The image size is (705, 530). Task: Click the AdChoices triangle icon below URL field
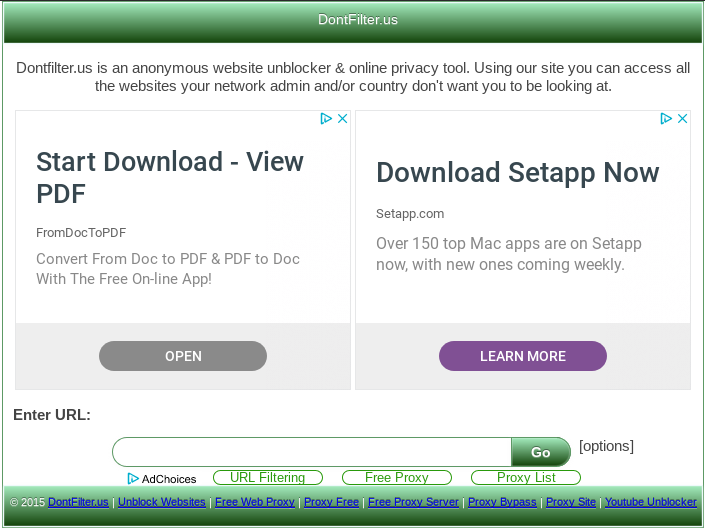(x=133, y=479)
